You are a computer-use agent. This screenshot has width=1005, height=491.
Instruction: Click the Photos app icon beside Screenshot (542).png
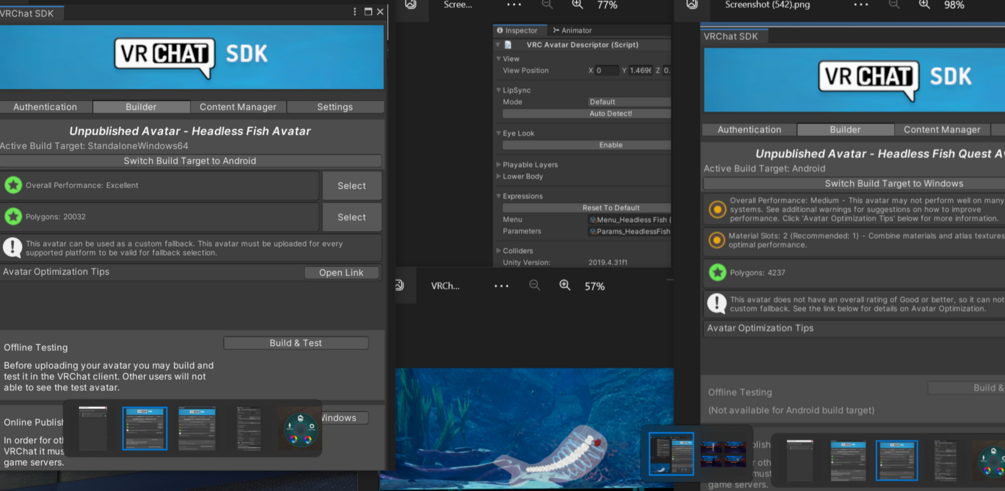692,4
